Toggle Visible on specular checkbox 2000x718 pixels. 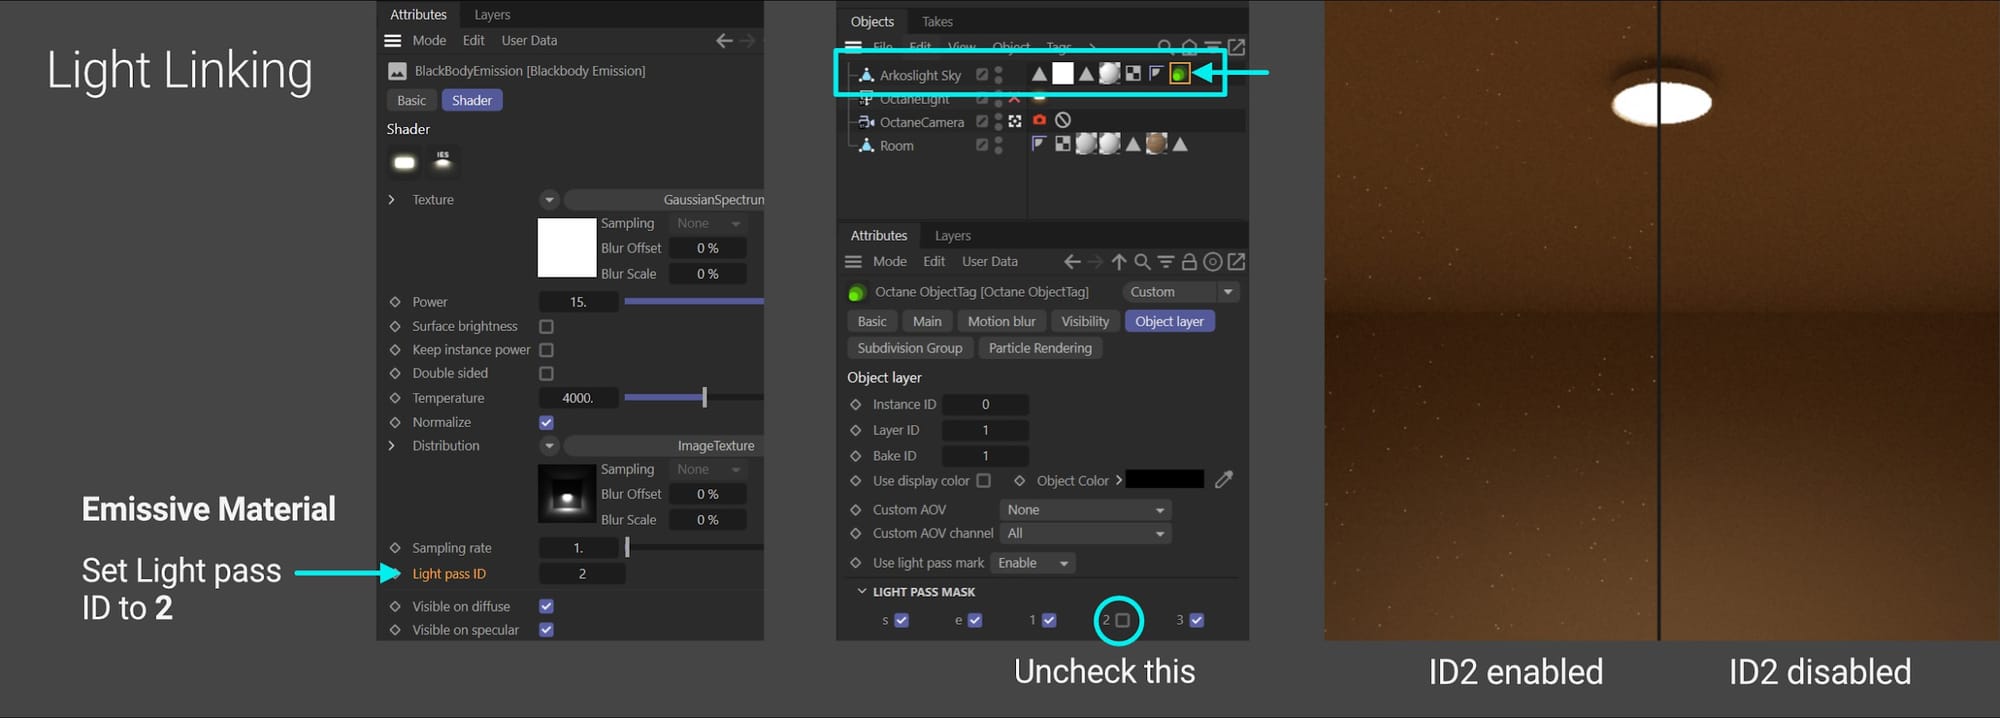pos(546,630)
